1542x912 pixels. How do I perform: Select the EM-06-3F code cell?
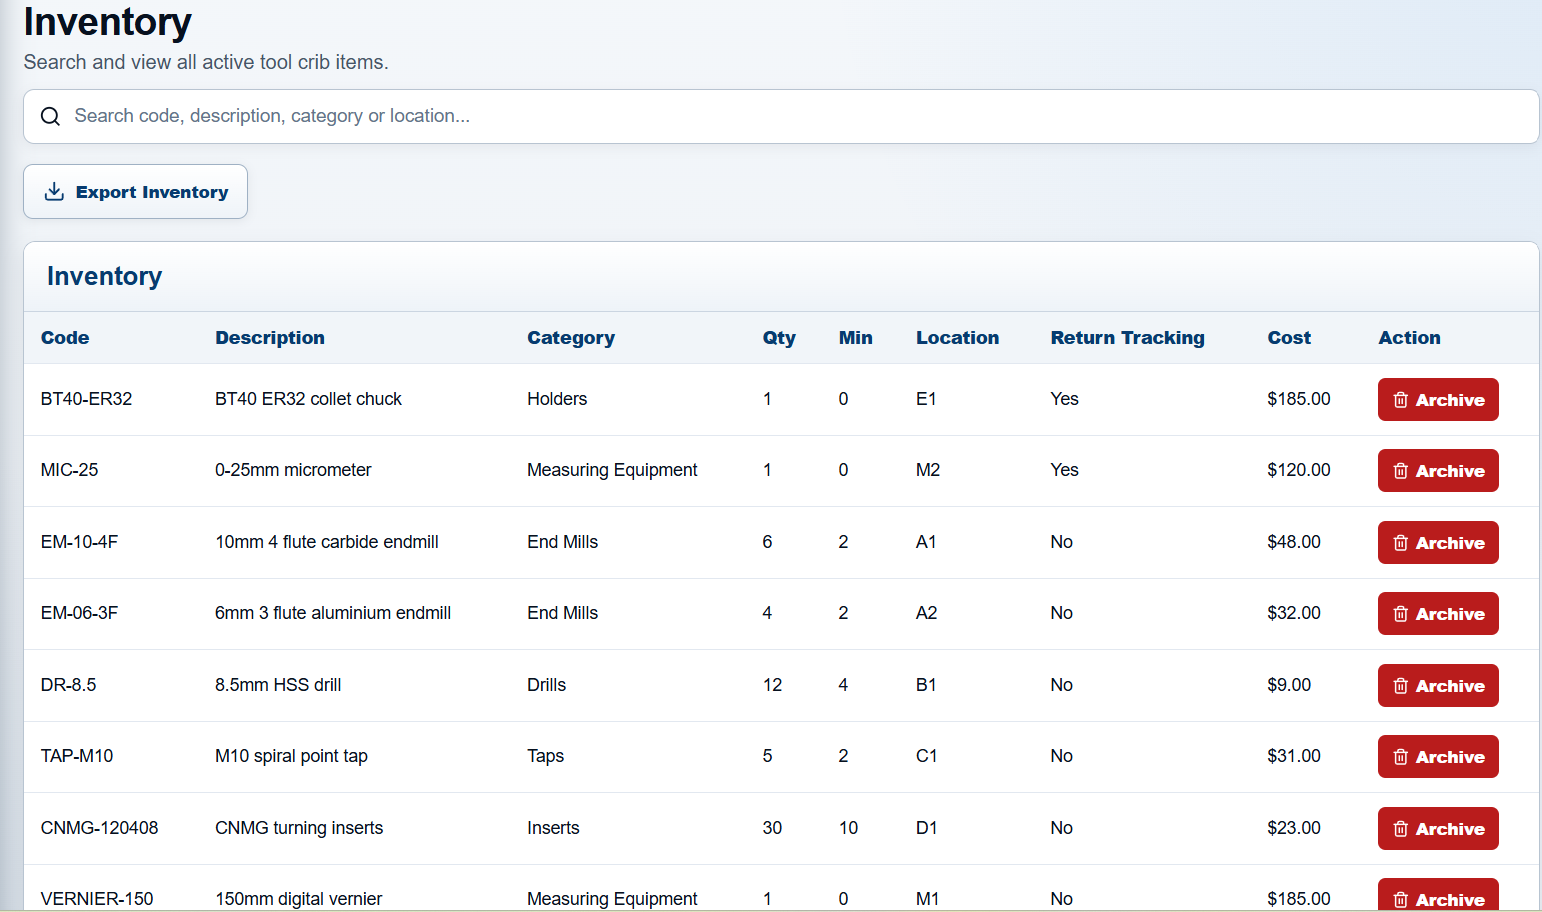click(x=79, y=613)
